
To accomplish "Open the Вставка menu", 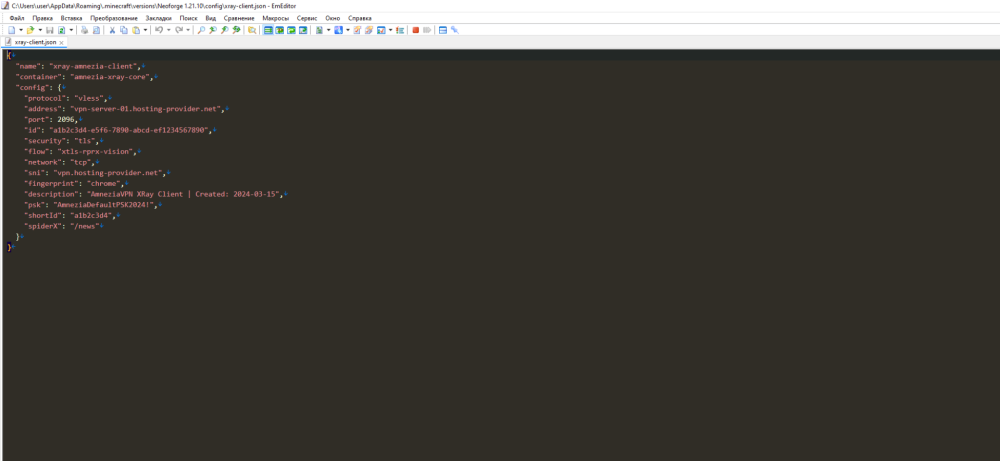I will click(71, 18).
